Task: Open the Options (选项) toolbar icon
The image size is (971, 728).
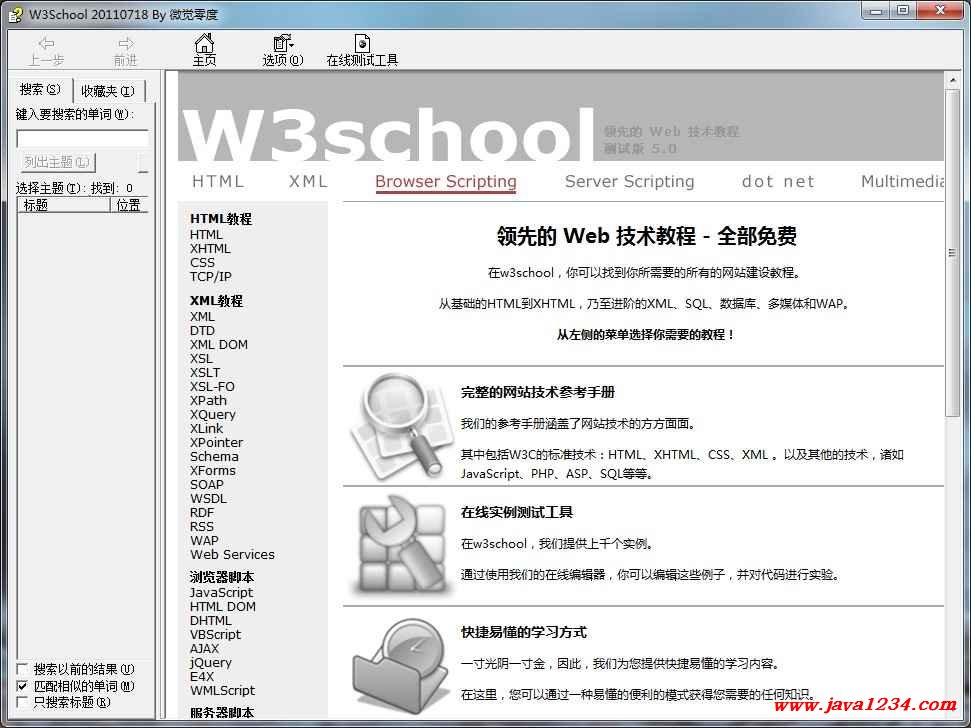Action: (x=283, y=43)
